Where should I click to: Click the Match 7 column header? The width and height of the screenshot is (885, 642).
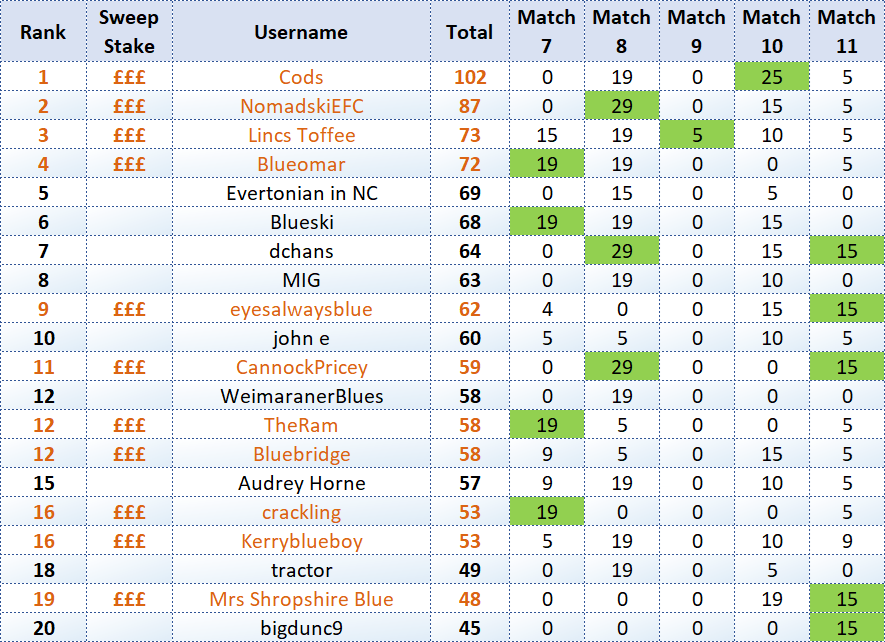546,32
